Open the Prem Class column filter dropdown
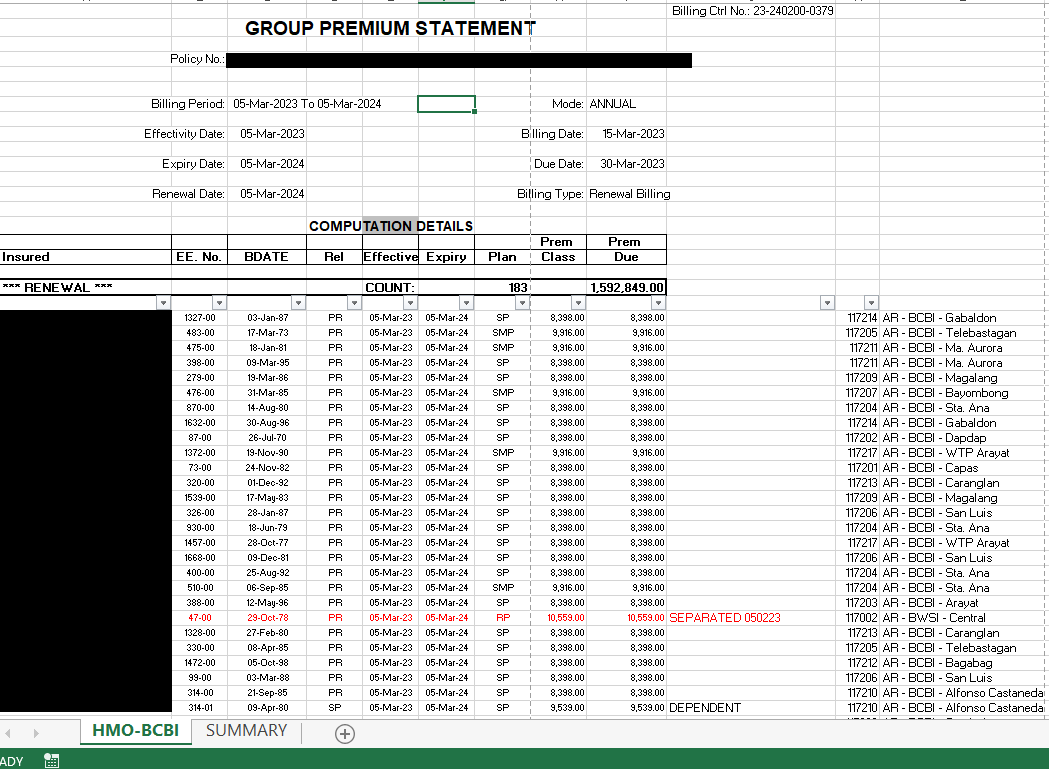This screenshot has width=1049, height=769. point(578,303)
